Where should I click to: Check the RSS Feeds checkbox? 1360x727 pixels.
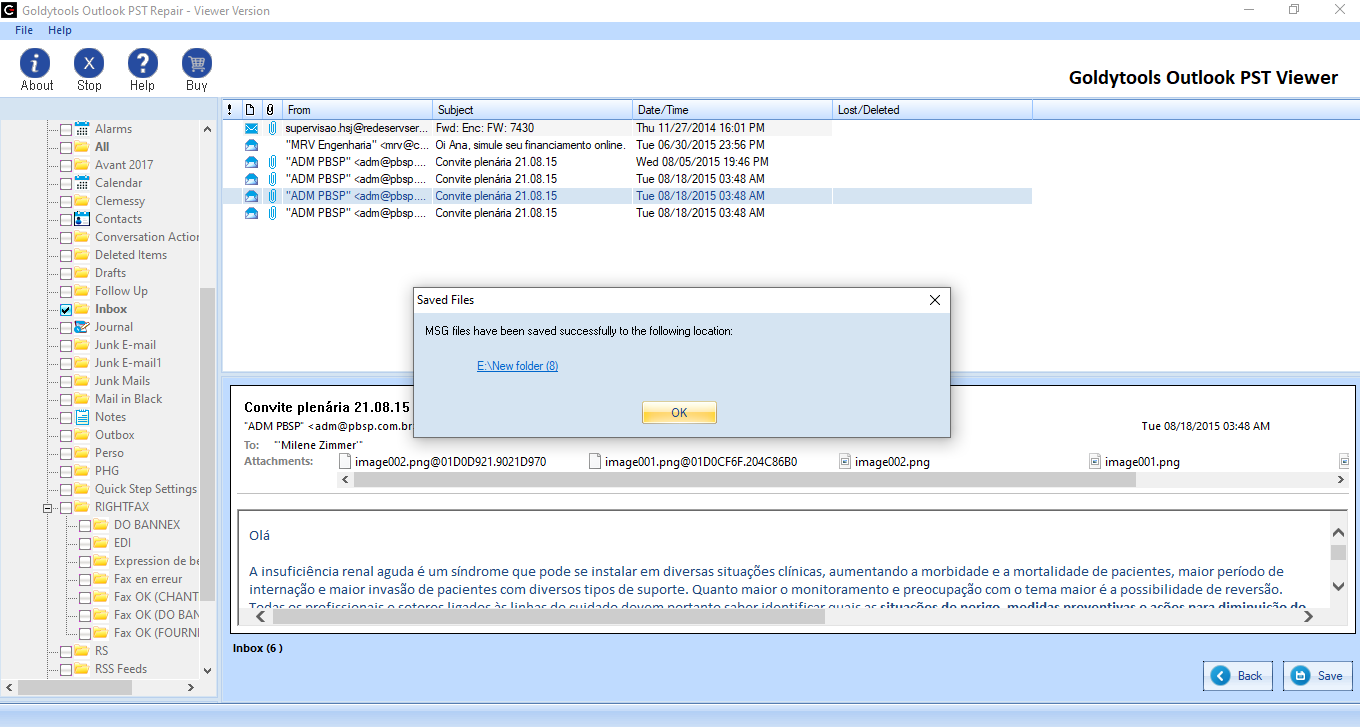(x=66, y=670)
